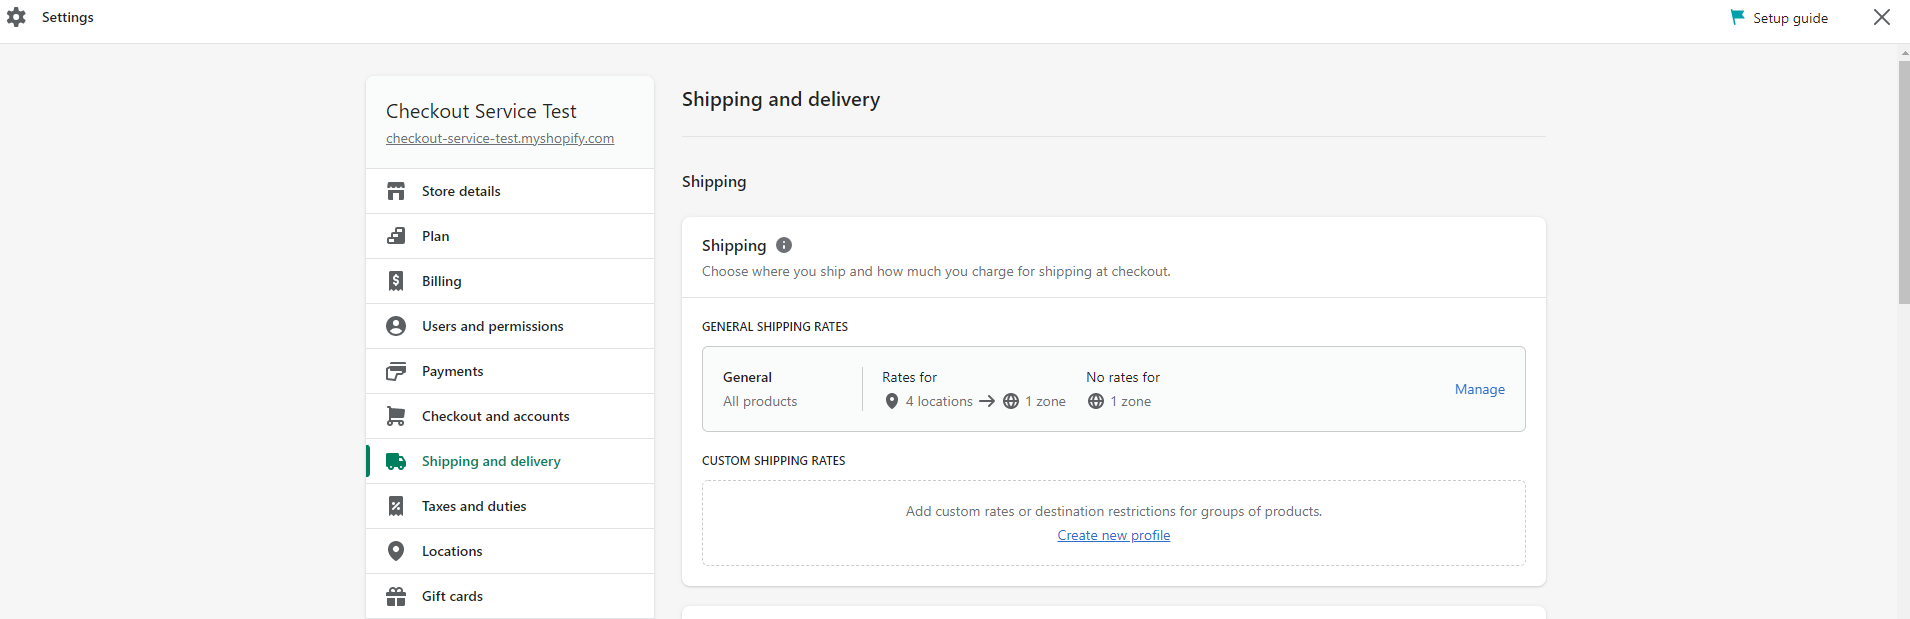Click the Plan icon in sidebar
1910x619 pixels.
tap(396, 236)
